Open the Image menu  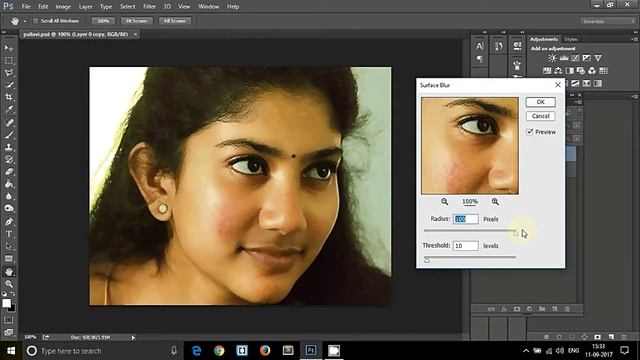(x=63, y=7)
